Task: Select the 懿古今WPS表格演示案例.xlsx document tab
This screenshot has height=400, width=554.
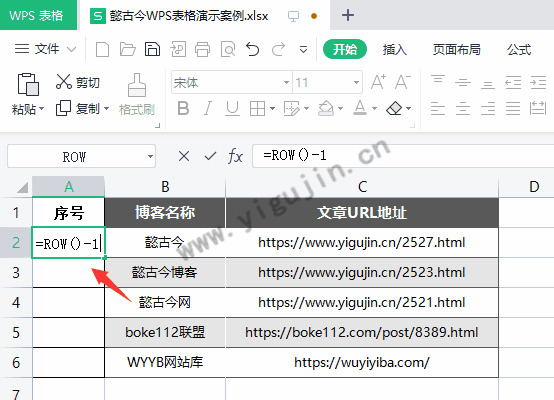Action: tap(205, 16)
